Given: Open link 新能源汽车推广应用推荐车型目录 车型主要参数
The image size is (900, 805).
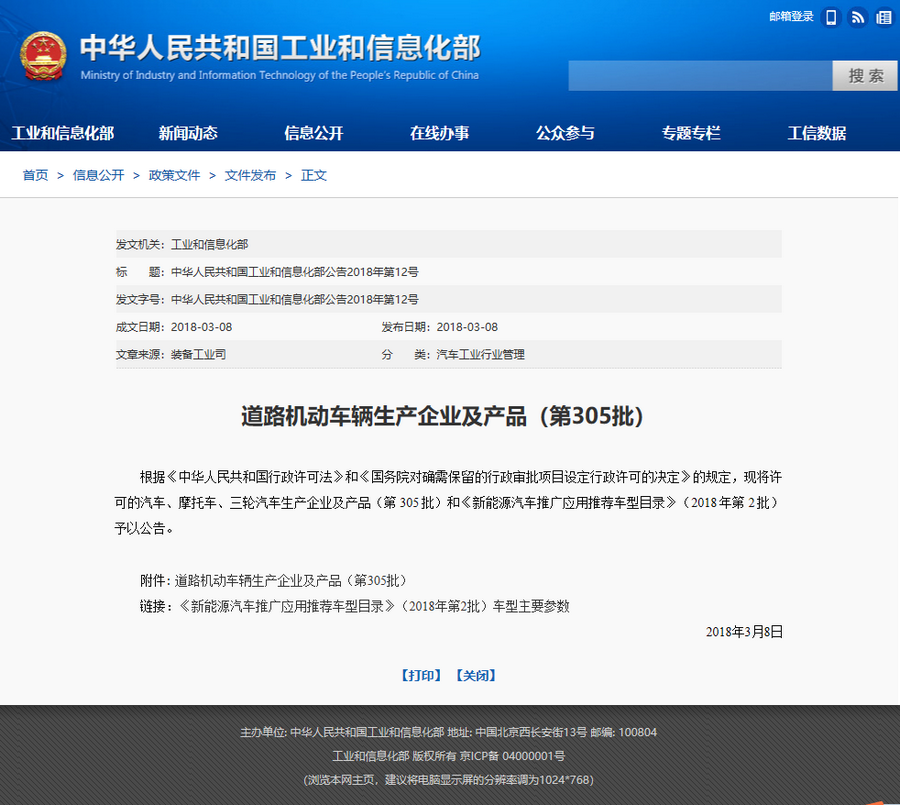Looking at the screenshot, I should (374, 606).
